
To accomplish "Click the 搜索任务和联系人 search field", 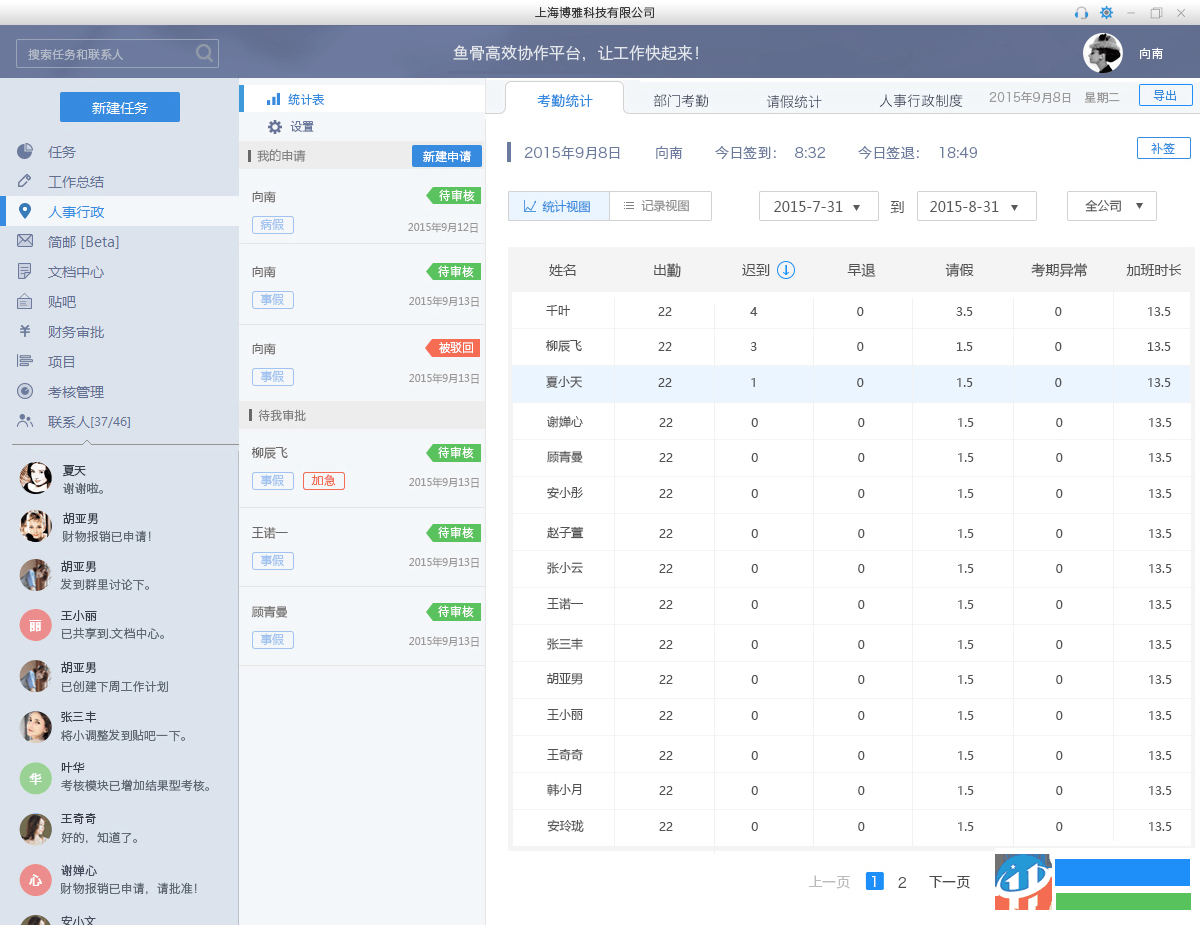I will (x=110, y=52).
